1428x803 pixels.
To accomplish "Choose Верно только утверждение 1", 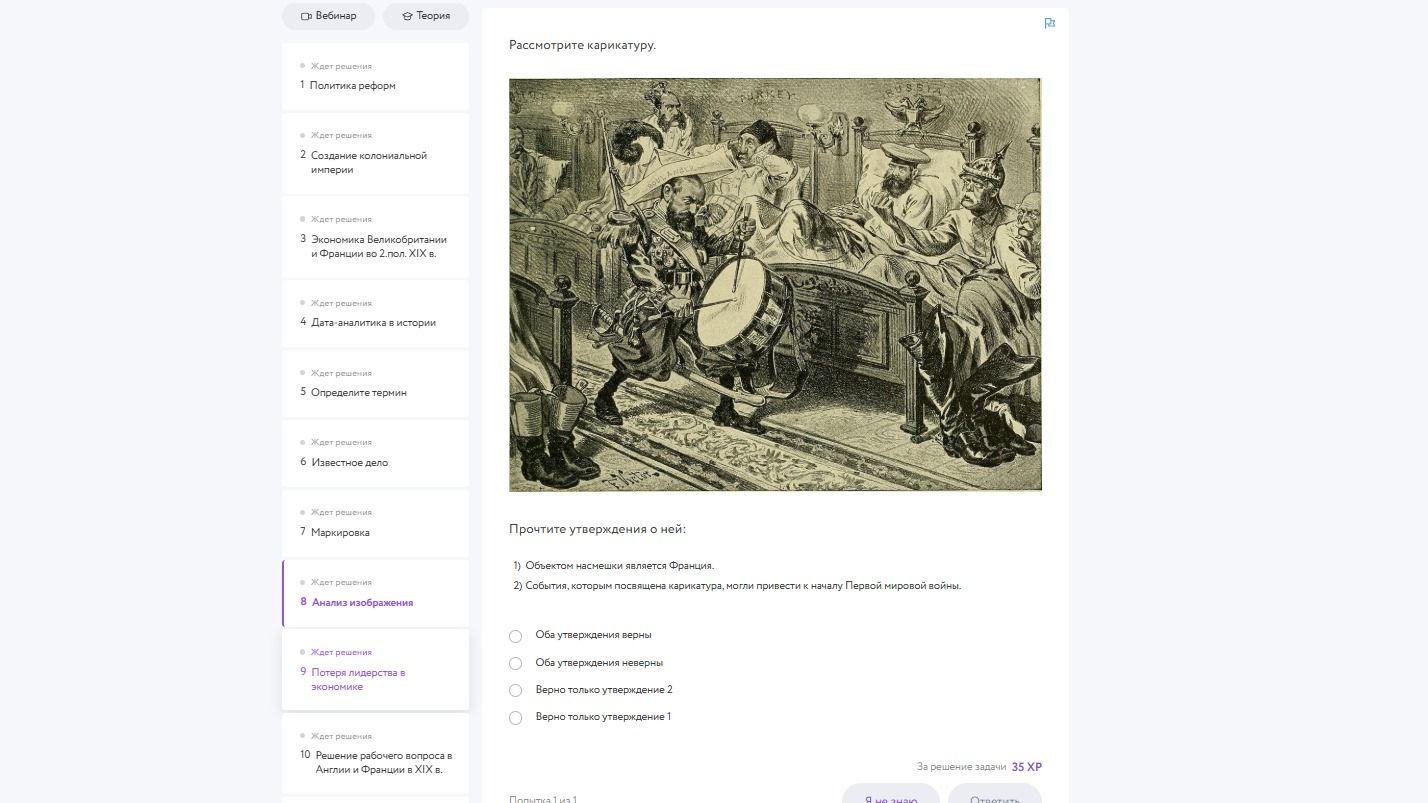I will (515, 717).
